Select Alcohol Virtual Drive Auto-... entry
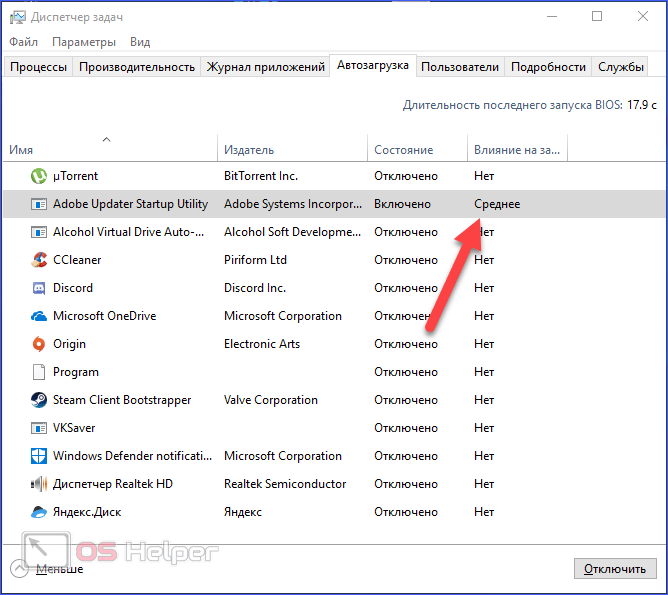The width and height of the screenshot is (668, 595). pyautogui.click(x=128, y=232)
